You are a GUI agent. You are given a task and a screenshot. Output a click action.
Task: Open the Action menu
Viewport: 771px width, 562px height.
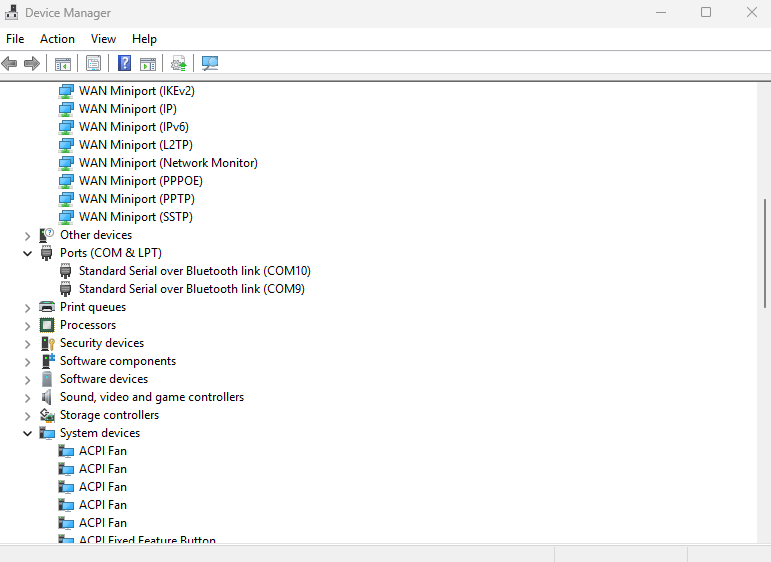[x=58, y=39]
